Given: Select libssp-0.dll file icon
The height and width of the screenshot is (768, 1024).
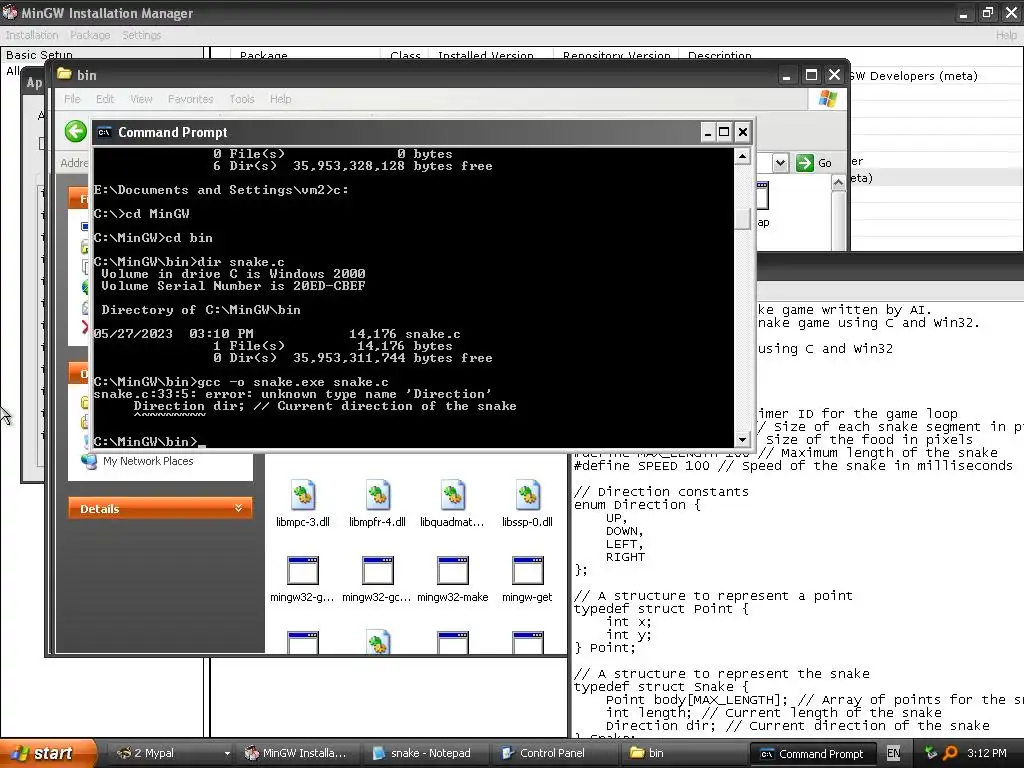Looking at the screenshot, I should [x=527, y=496].
